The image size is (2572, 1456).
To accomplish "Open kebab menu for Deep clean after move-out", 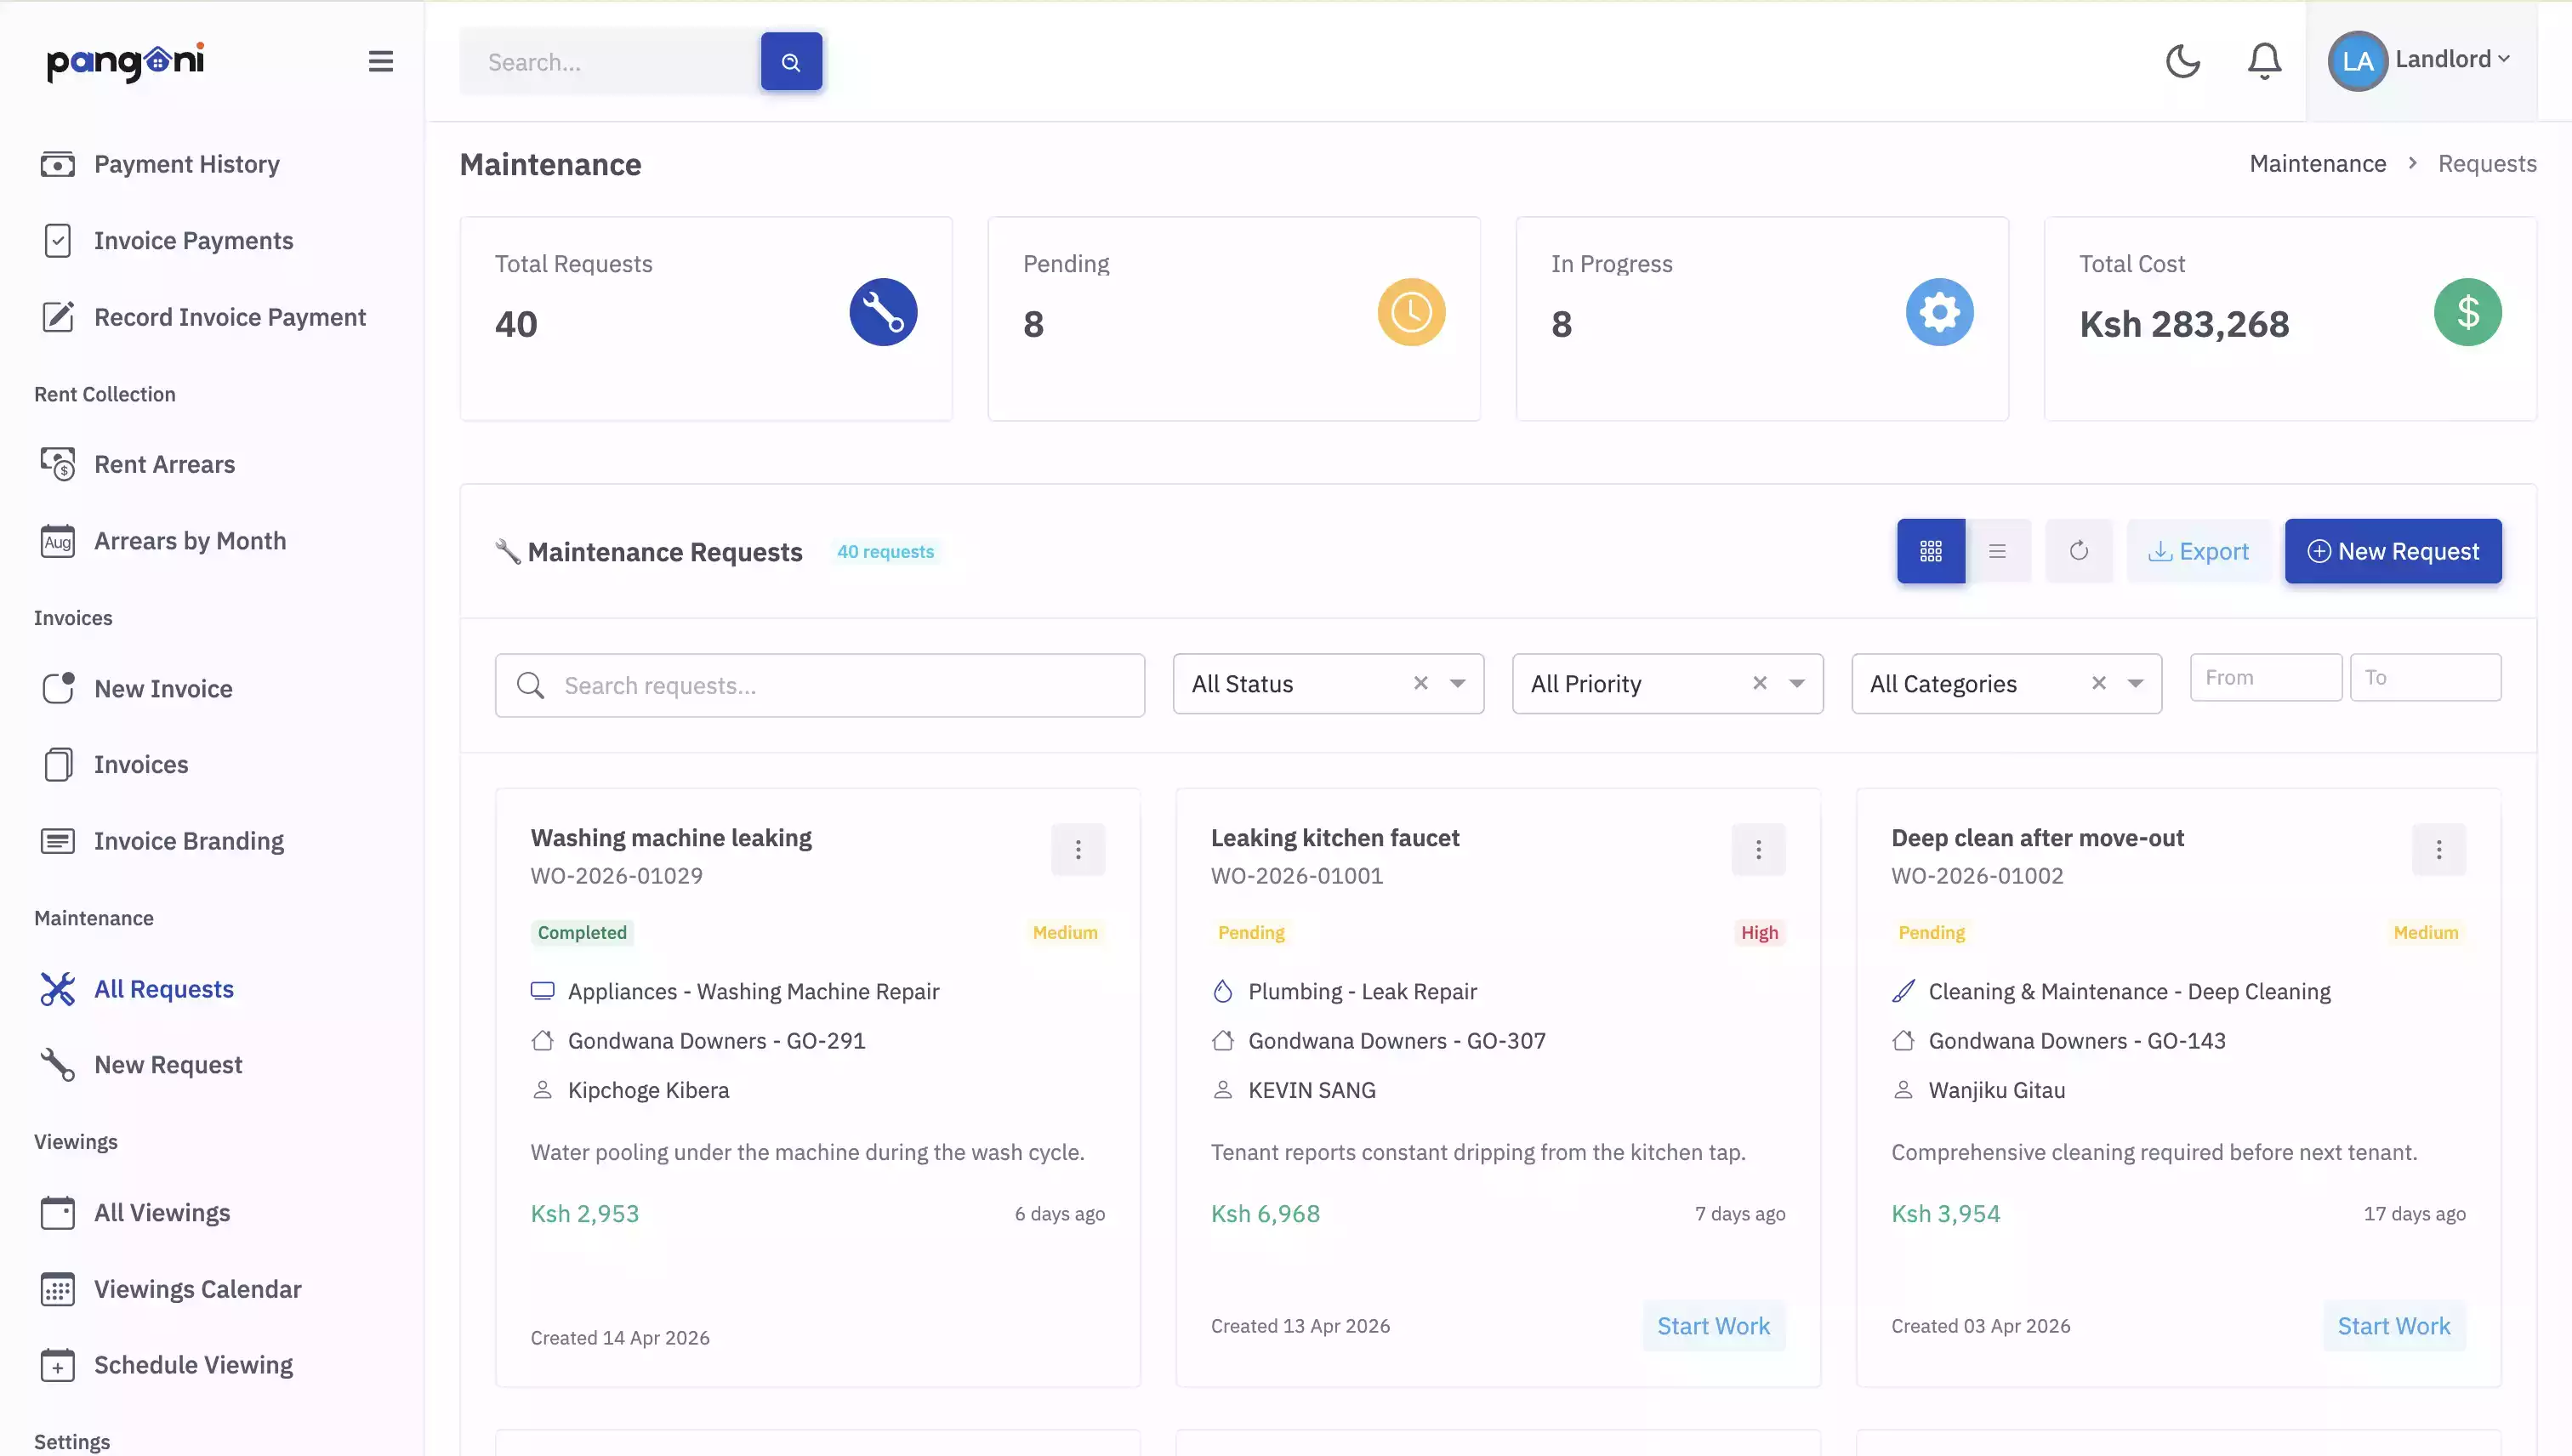I will tap(2438, 849).
